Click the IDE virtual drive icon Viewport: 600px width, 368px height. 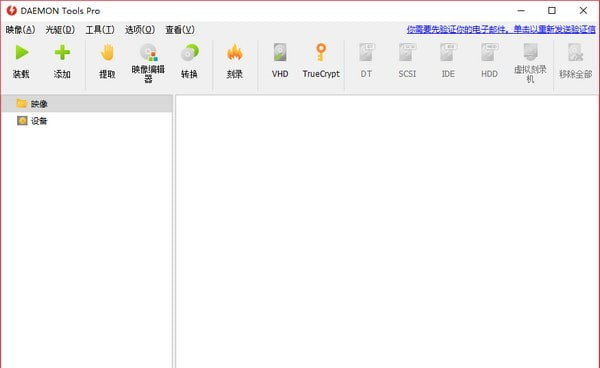point(448,53)
